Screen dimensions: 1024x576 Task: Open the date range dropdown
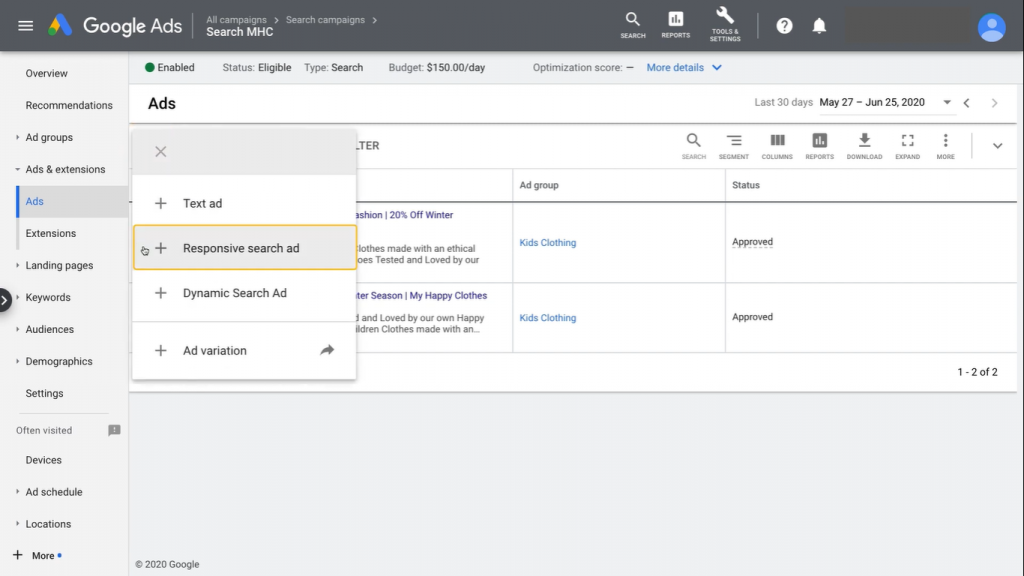point(946,103)
